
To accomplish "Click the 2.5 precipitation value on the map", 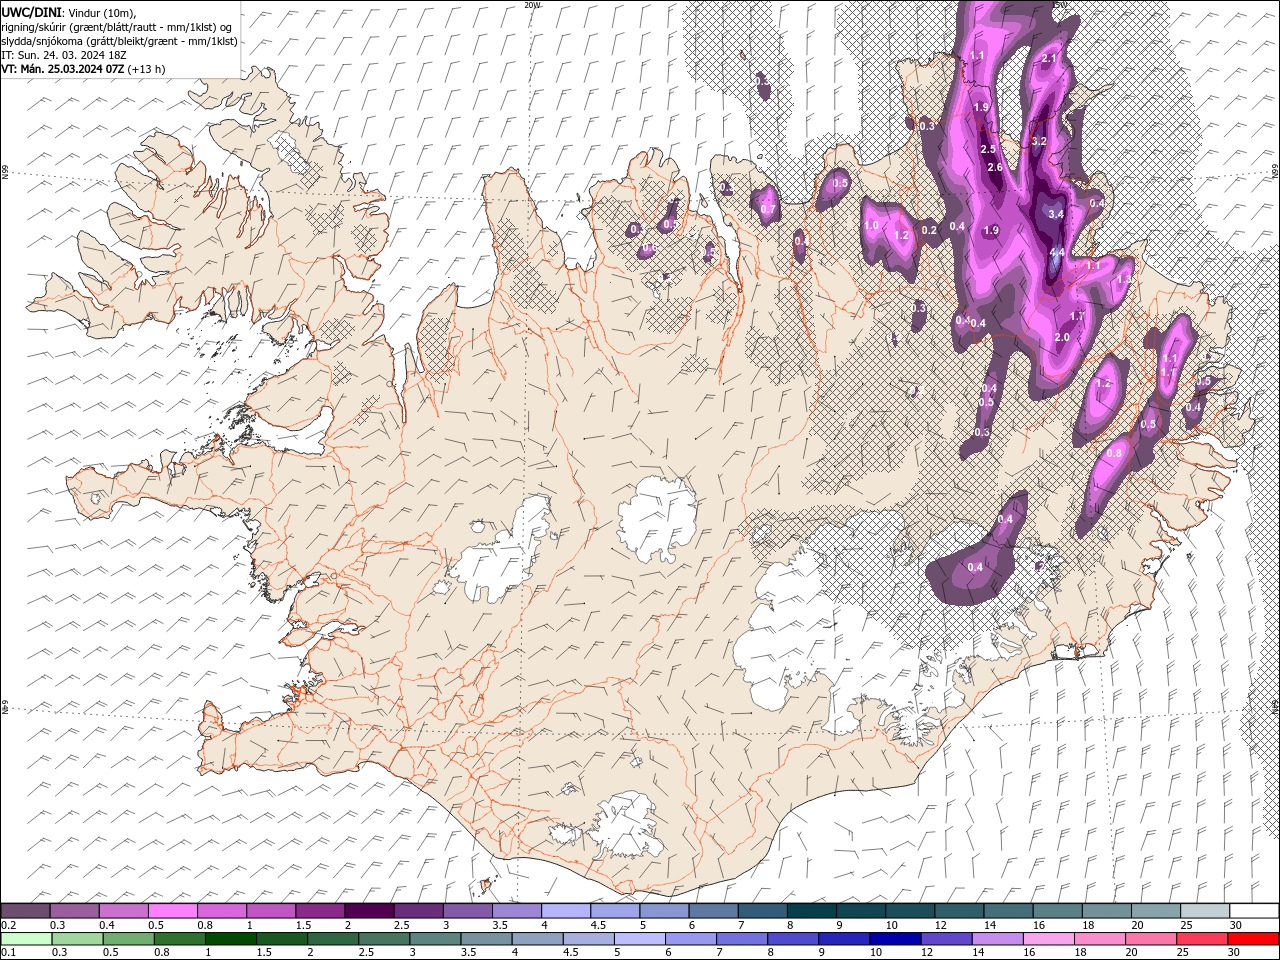I will tap(988, 149).
